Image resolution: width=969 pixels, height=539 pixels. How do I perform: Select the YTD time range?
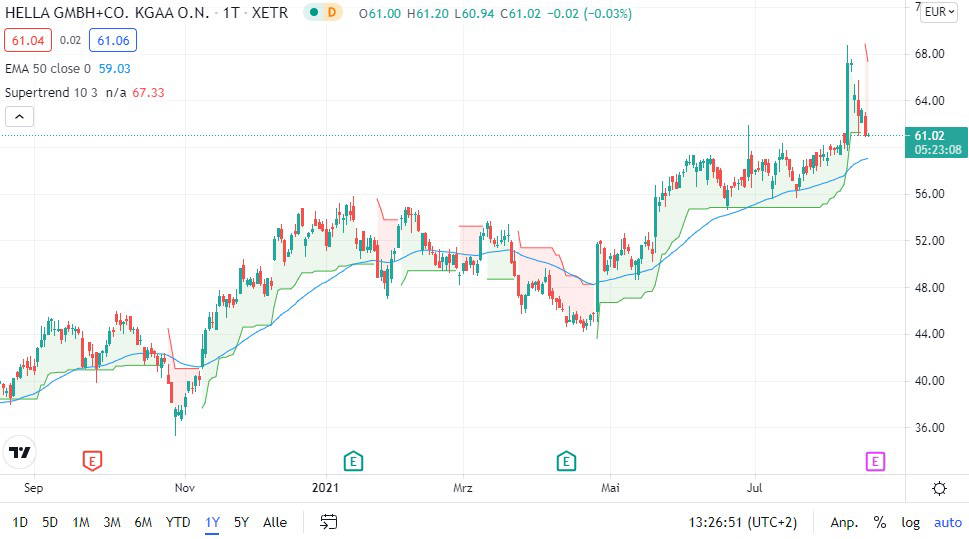pos(178,522)
